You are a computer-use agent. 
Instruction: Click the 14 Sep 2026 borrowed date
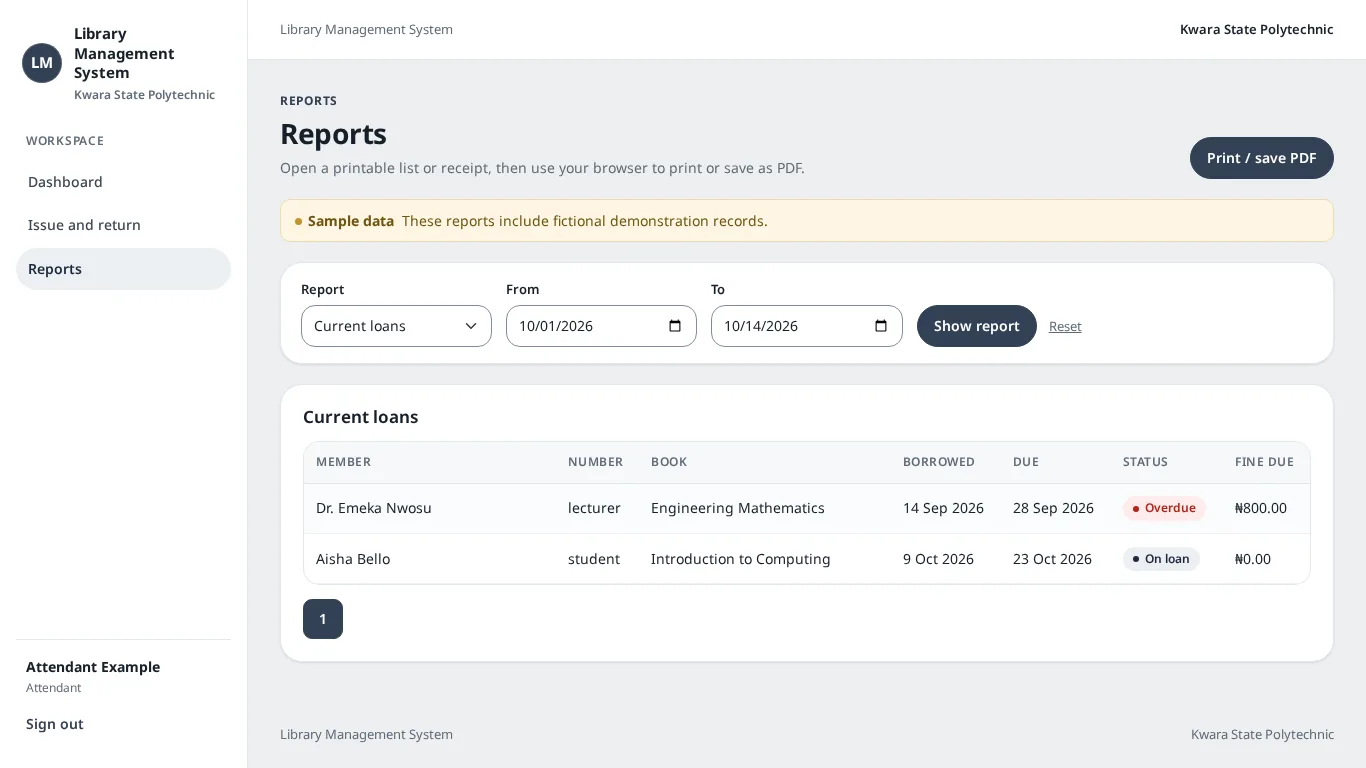tap(943, 508)
